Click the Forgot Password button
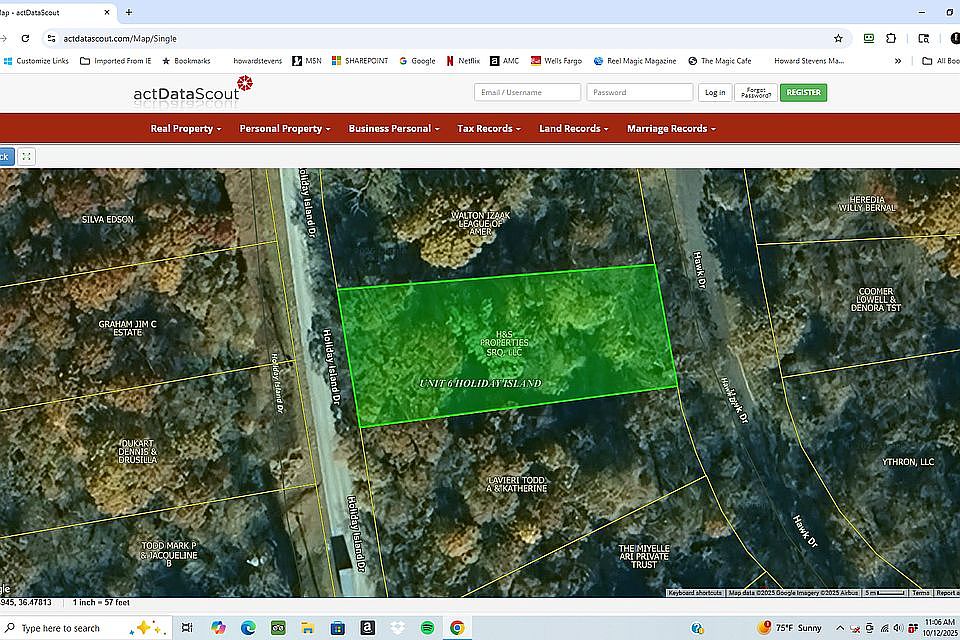 [x=755, y=92]
